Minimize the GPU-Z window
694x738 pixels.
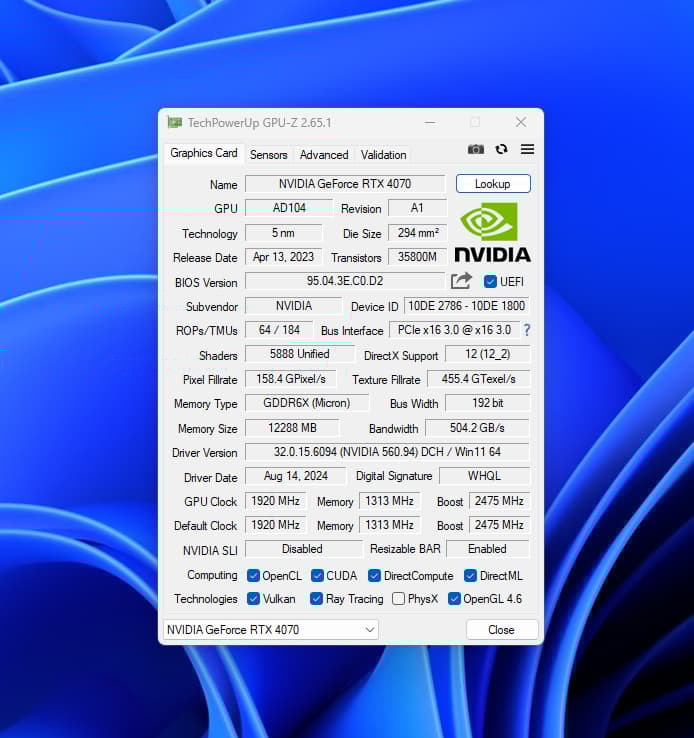point(430,123)
